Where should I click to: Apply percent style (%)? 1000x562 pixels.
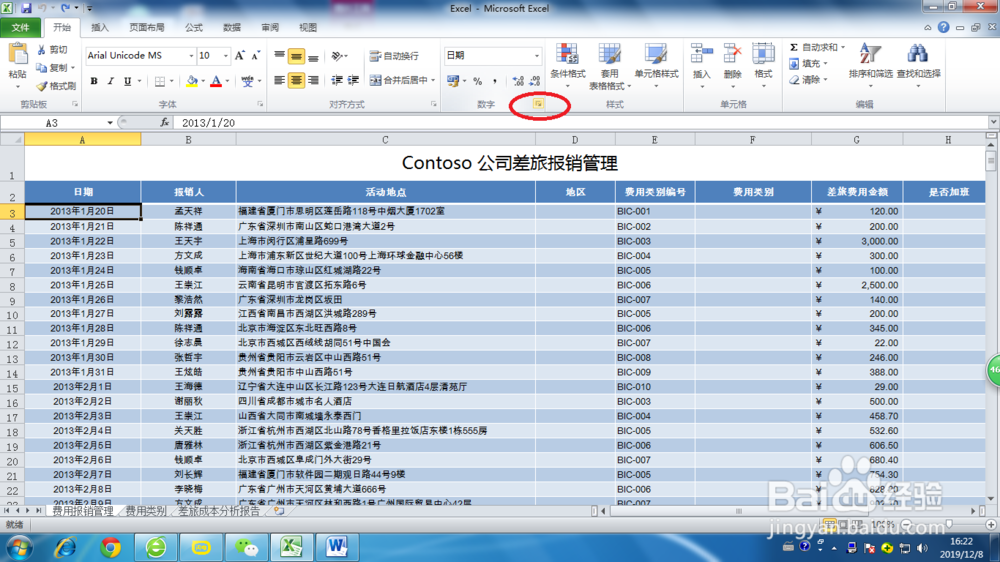click(477, 81)
